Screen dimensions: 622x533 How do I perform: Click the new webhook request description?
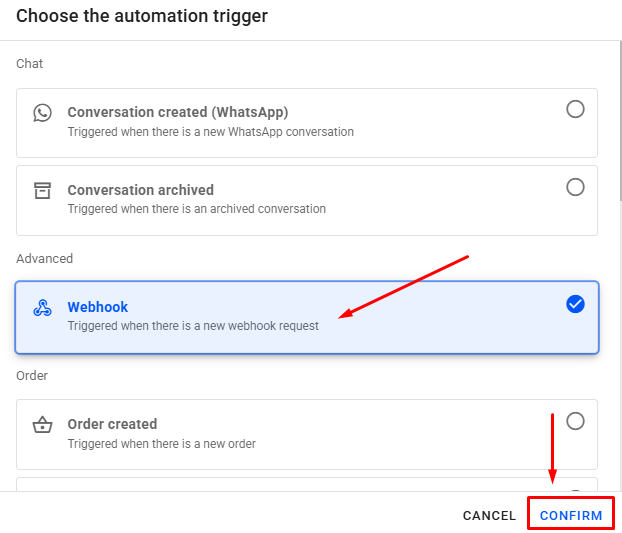point(193,326)
